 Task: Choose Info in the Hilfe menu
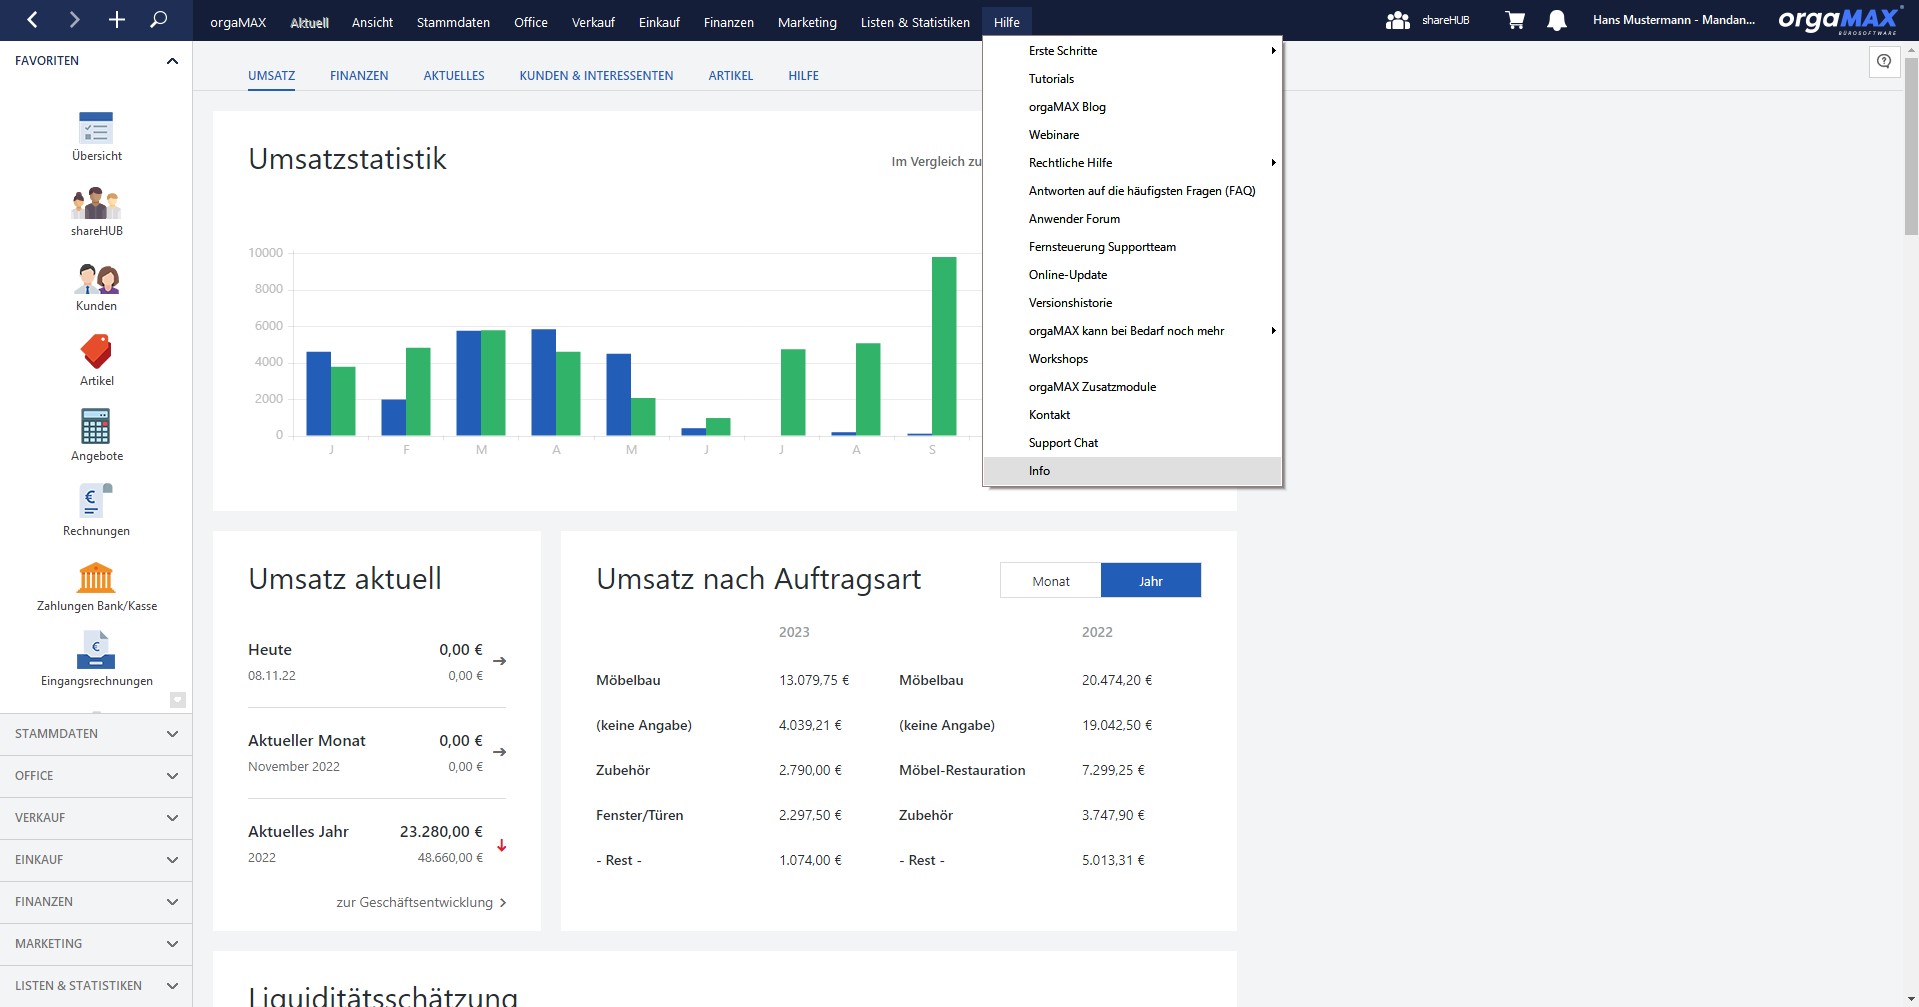(1039, 471)
